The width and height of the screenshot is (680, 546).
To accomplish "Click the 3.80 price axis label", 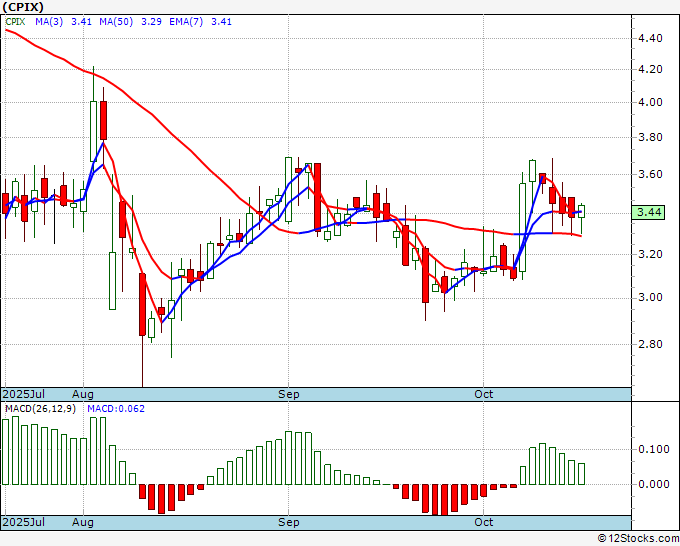I will click(x=650, y=137).
